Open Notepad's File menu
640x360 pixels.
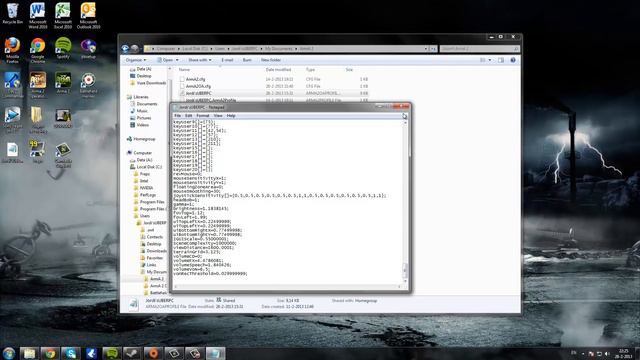point(178,116)
